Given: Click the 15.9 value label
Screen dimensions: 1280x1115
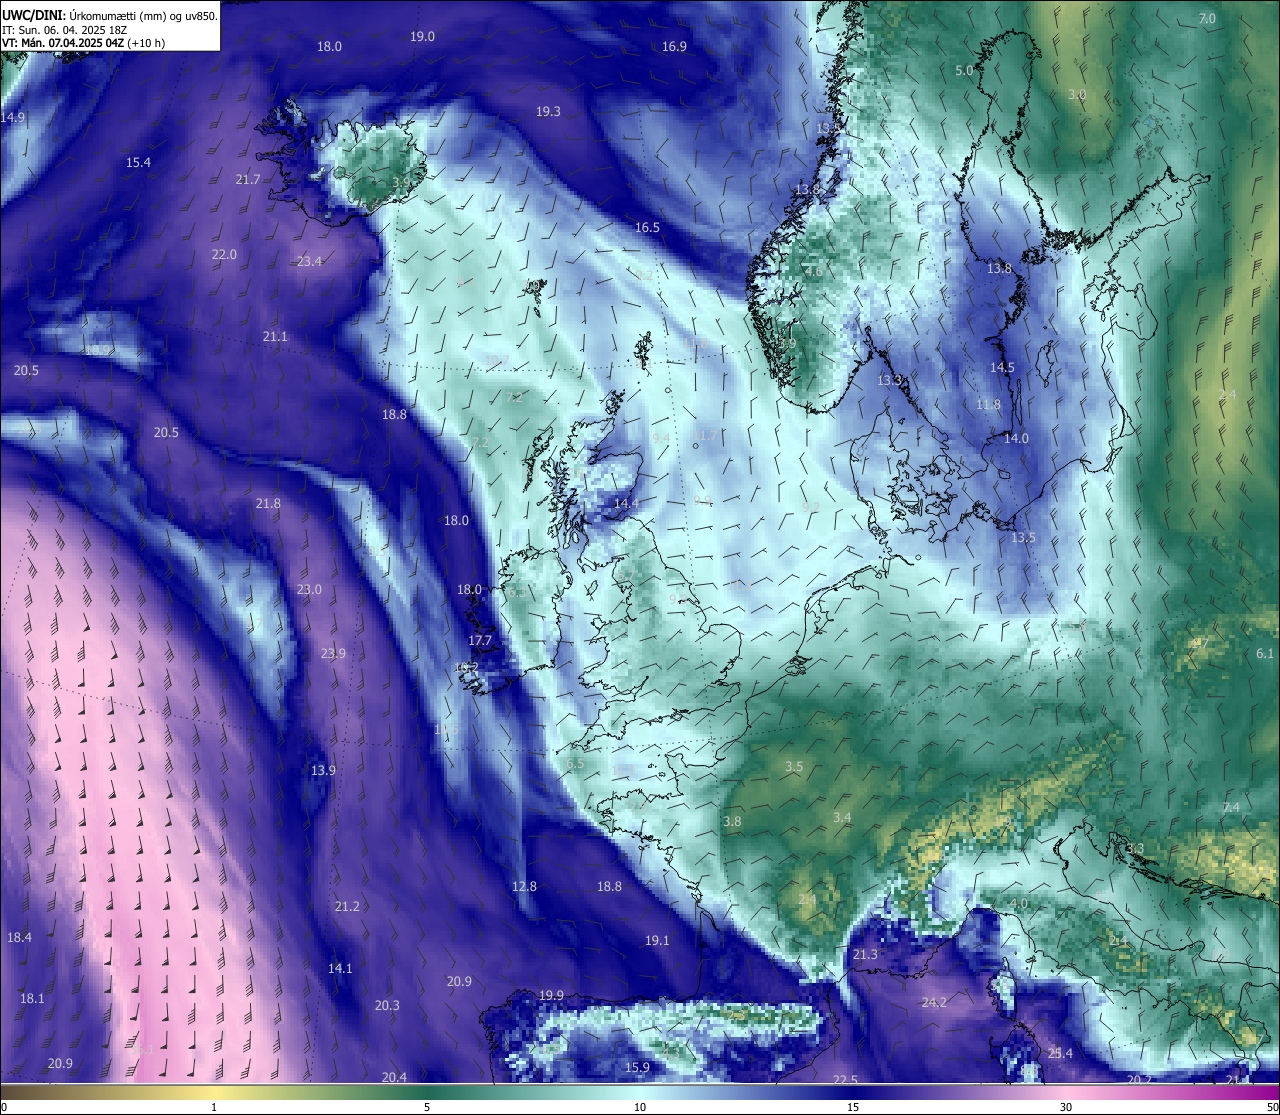Looking at the screenshot, I should click(637, 1068).
